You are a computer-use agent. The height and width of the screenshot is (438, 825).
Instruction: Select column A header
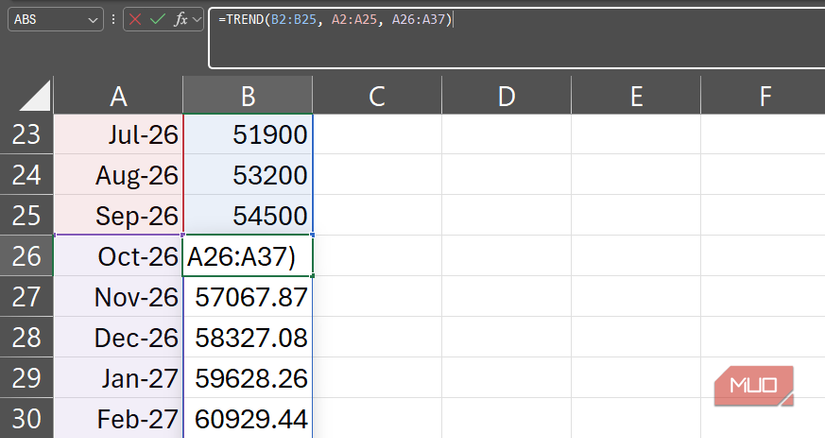(x=118, y=96)
